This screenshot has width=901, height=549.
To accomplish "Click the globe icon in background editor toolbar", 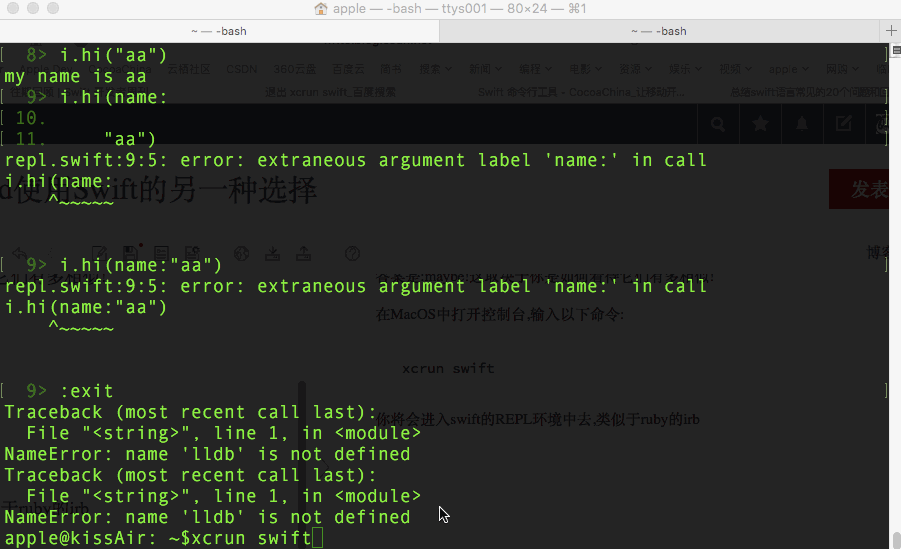I will point(241,254).
